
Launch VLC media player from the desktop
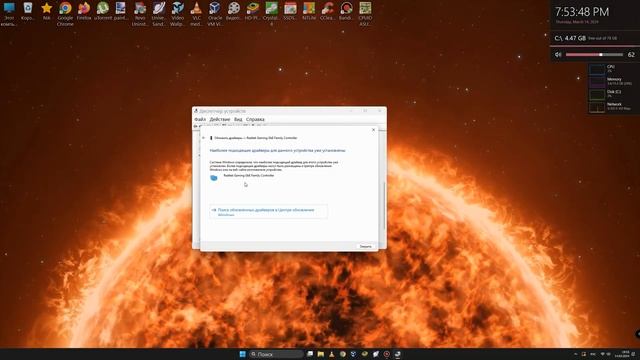click(196, 13)
